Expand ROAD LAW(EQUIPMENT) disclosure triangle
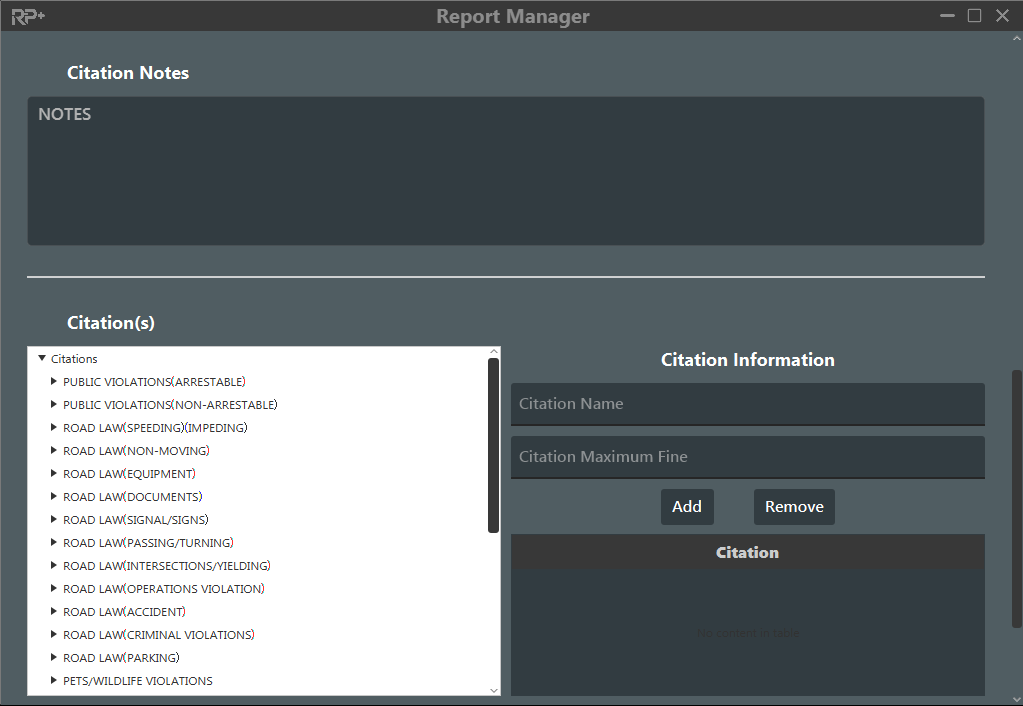Image resolution: width=1023 pixels, height=706 pixels. [54, 474]
